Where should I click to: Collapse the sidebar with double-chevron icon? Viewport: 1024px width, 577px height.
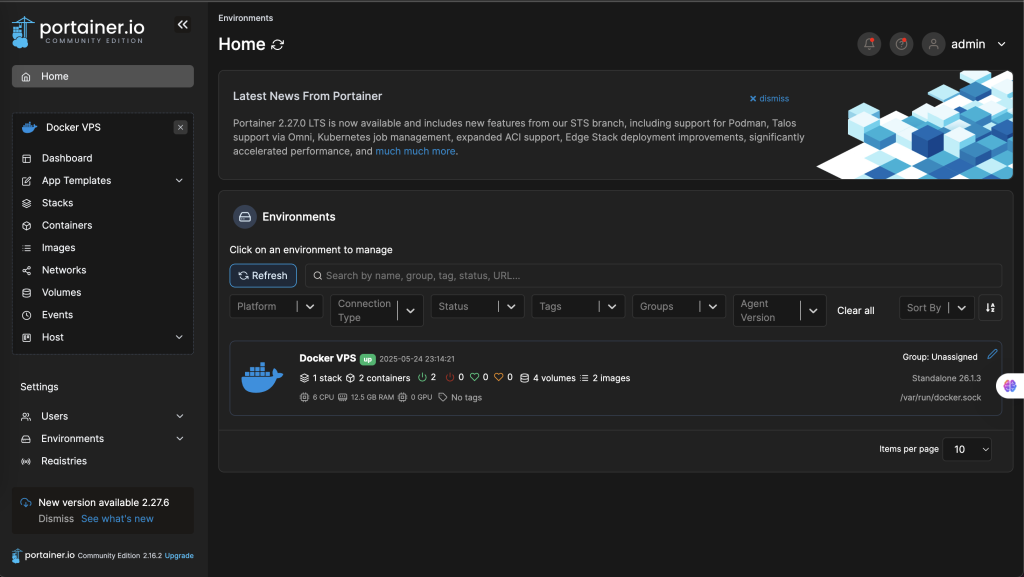click(x=183, y=25)
